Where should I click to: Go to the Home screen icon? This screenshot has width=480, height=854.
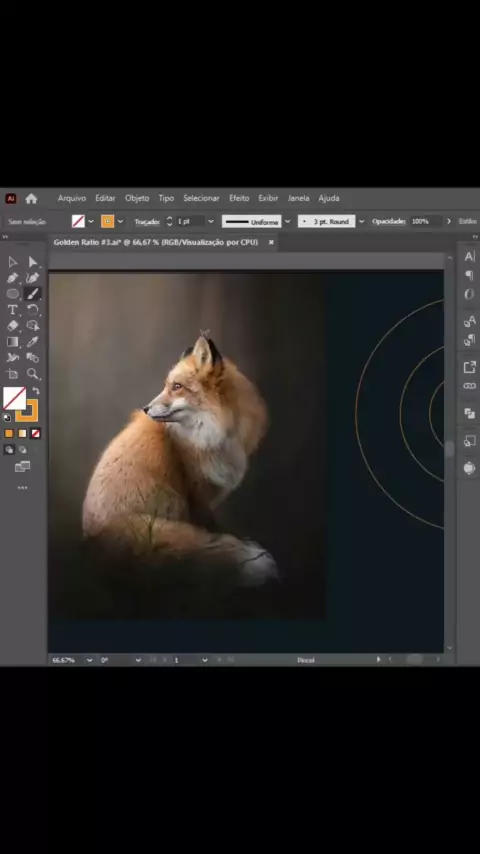pos(31,199)
